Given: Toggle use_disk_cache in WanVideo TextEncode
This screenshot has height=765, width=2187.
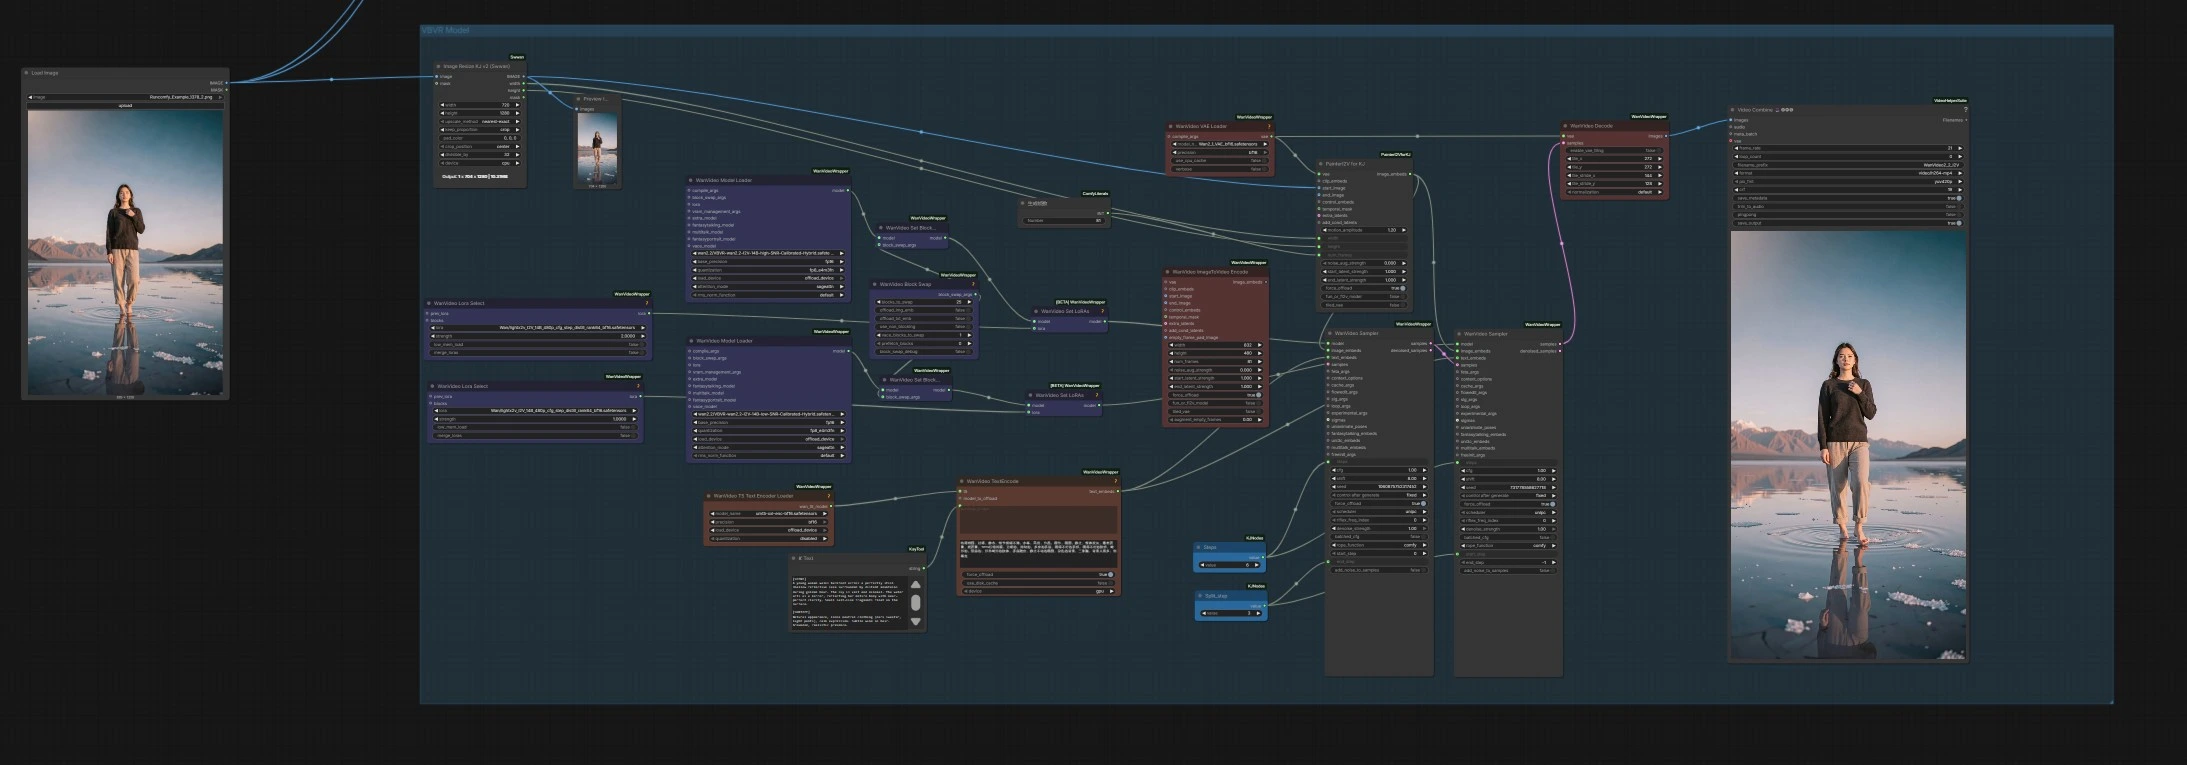Looking at the screenshot, I should pyautogui.click(x=1037, y=583).
